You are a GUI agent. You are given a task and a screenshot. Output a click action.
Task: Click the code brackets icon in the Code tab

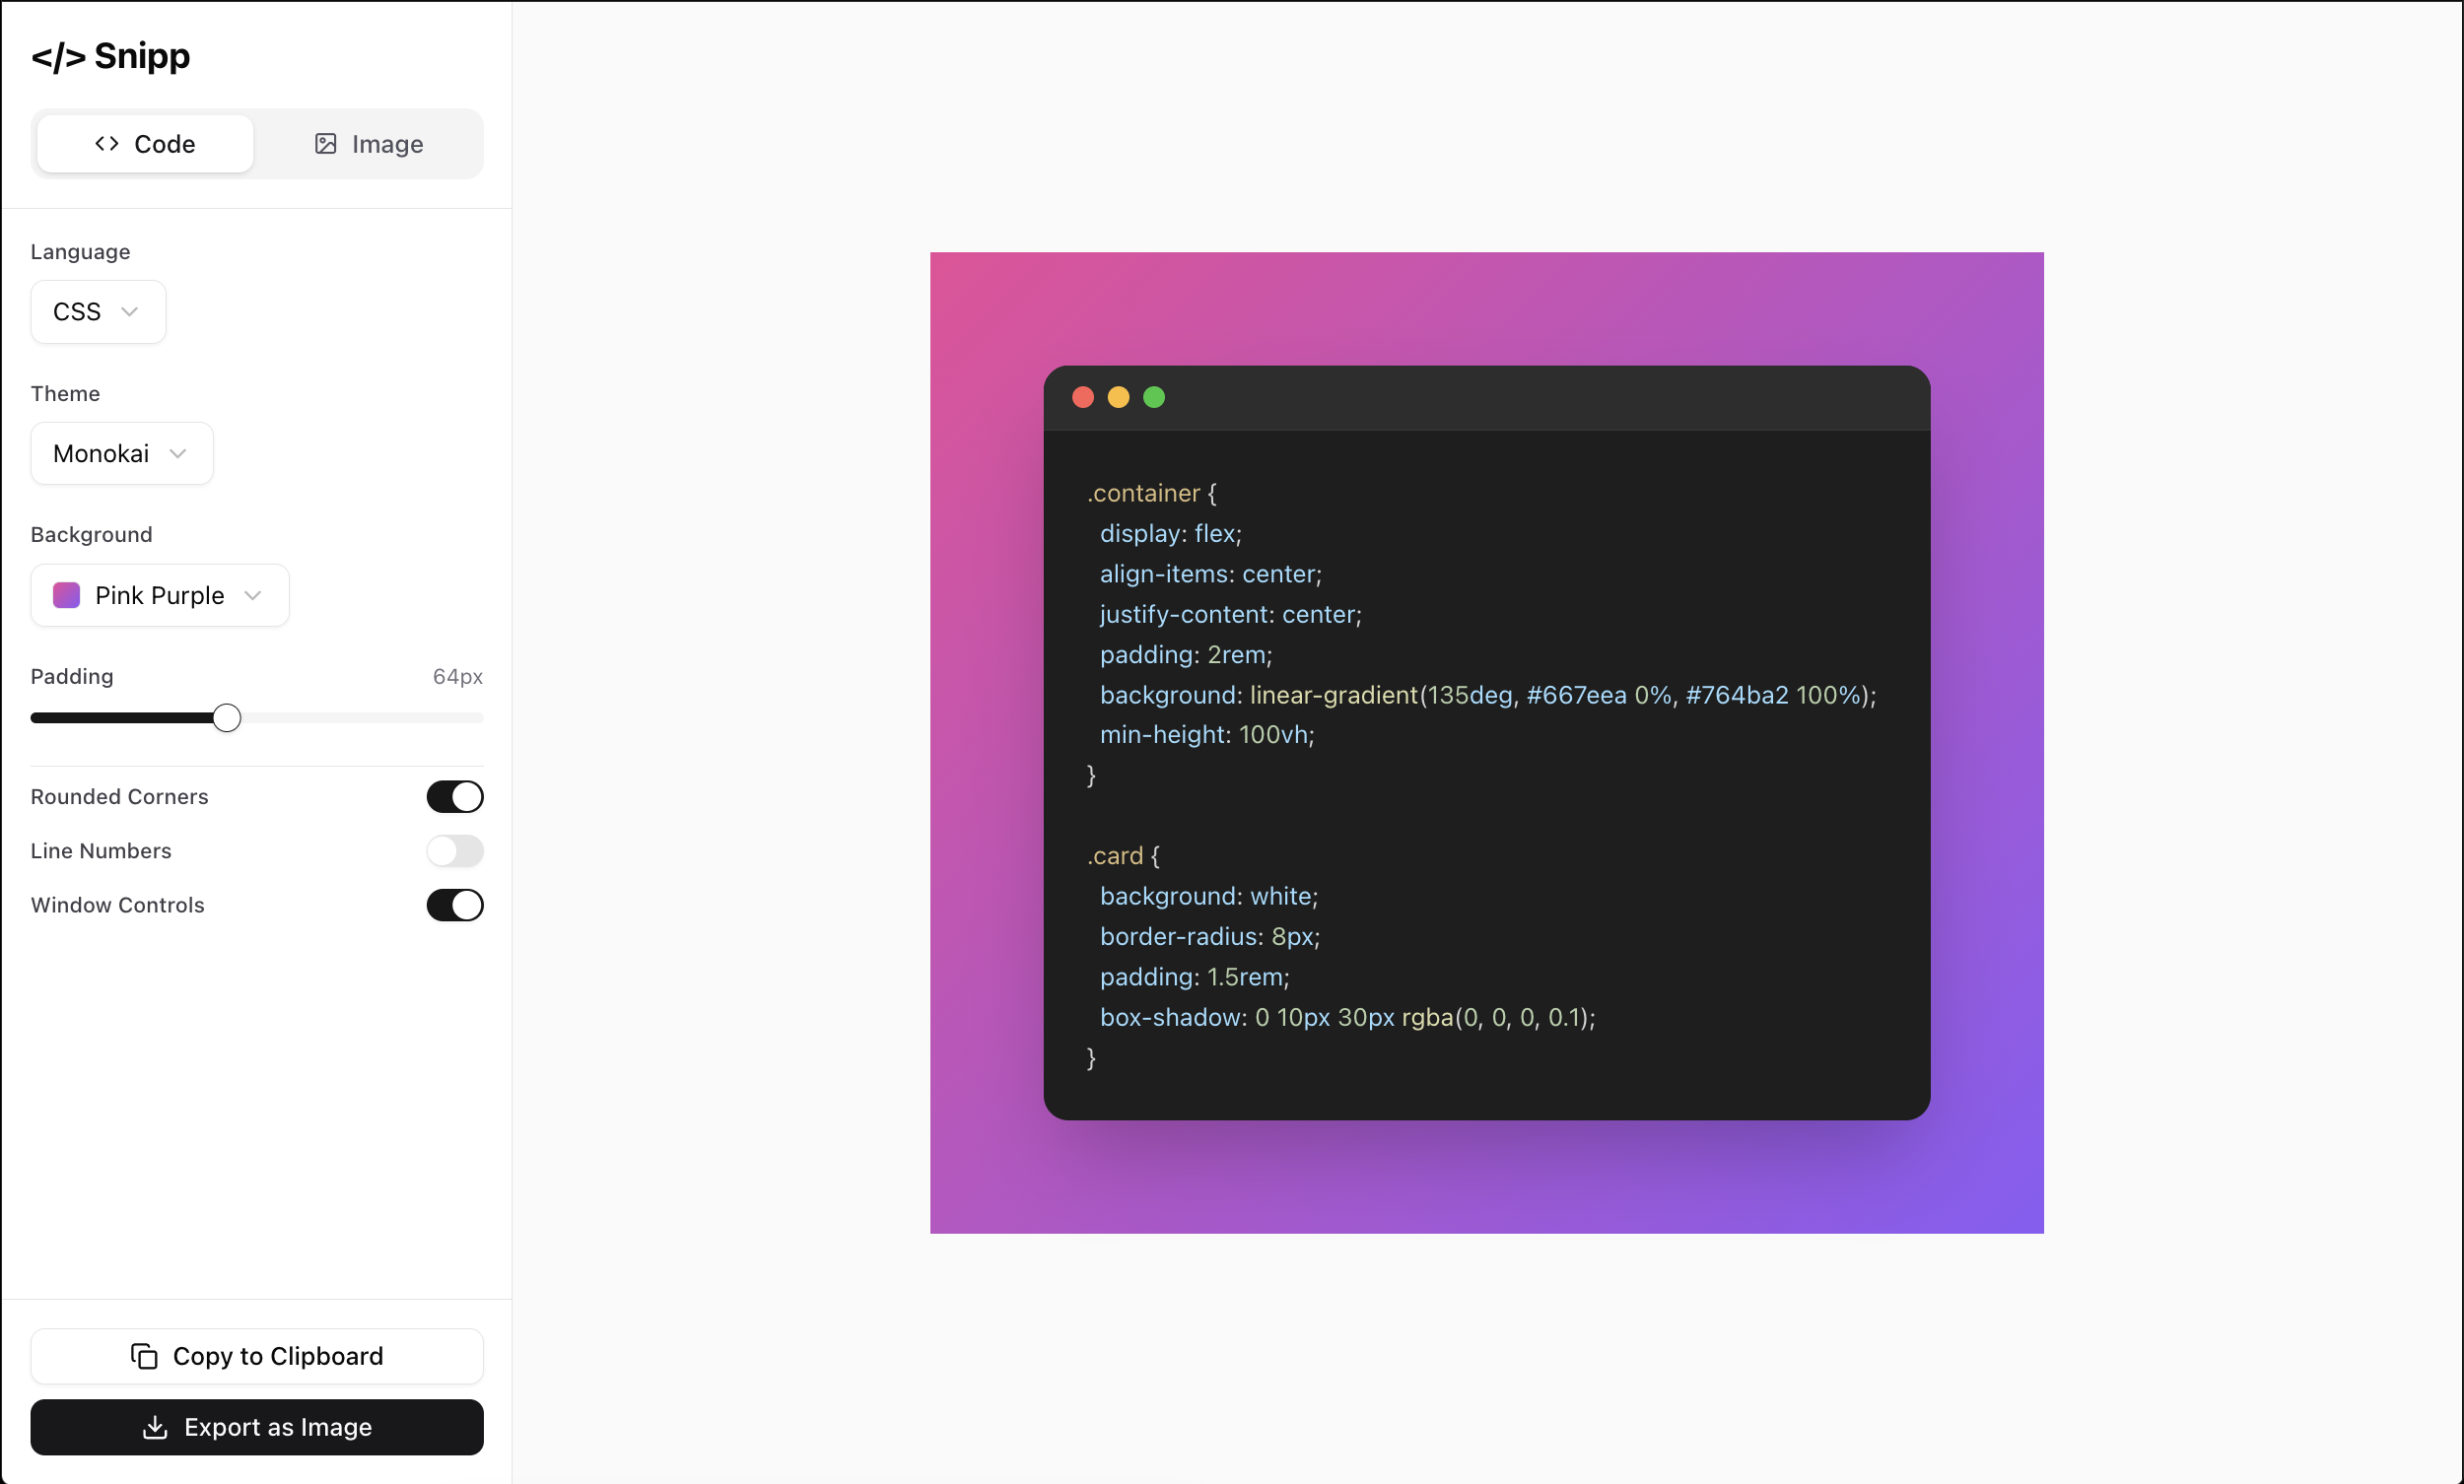pos(106,143)
